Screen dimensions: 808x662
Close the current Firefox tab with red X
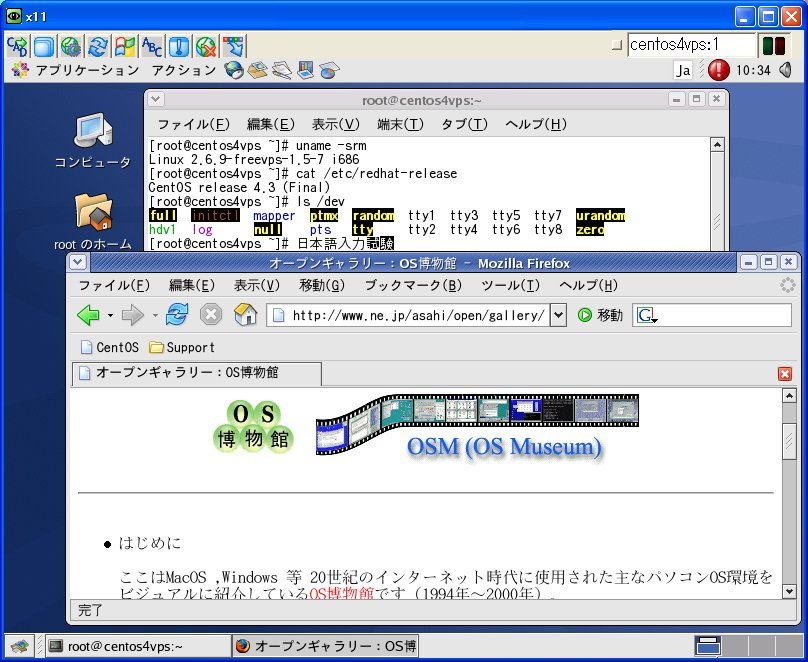[x=785, y=374]
